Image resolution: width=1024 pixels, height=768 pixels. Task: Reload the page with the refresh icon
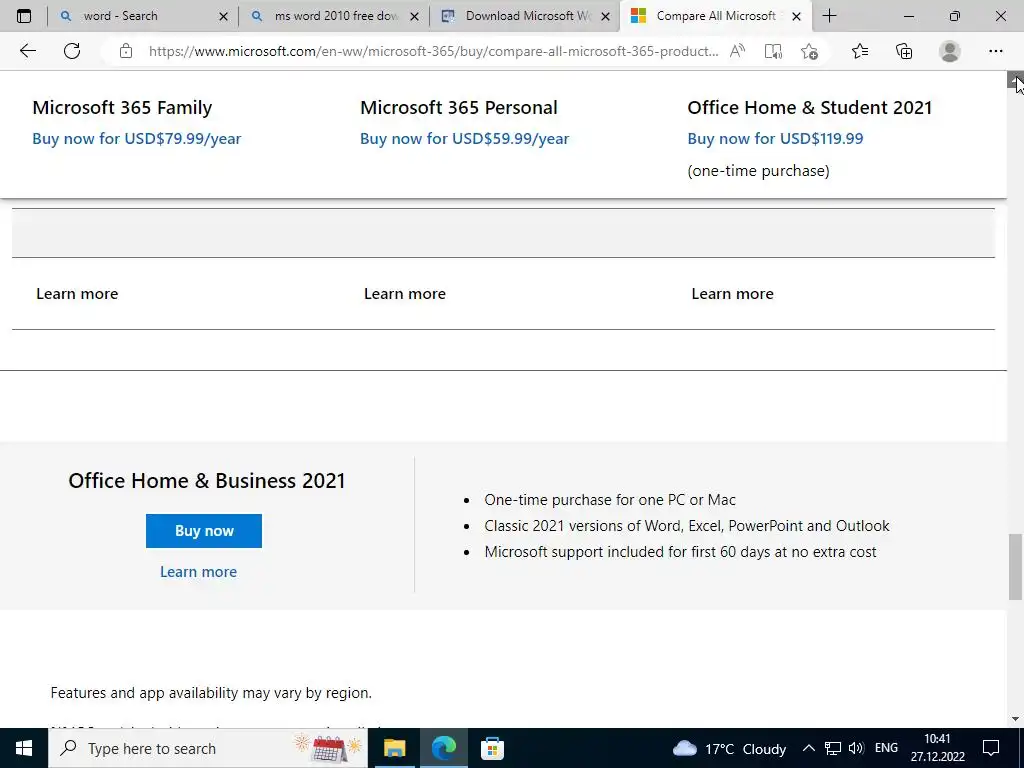pyautogui.click(x=72, y=51)
